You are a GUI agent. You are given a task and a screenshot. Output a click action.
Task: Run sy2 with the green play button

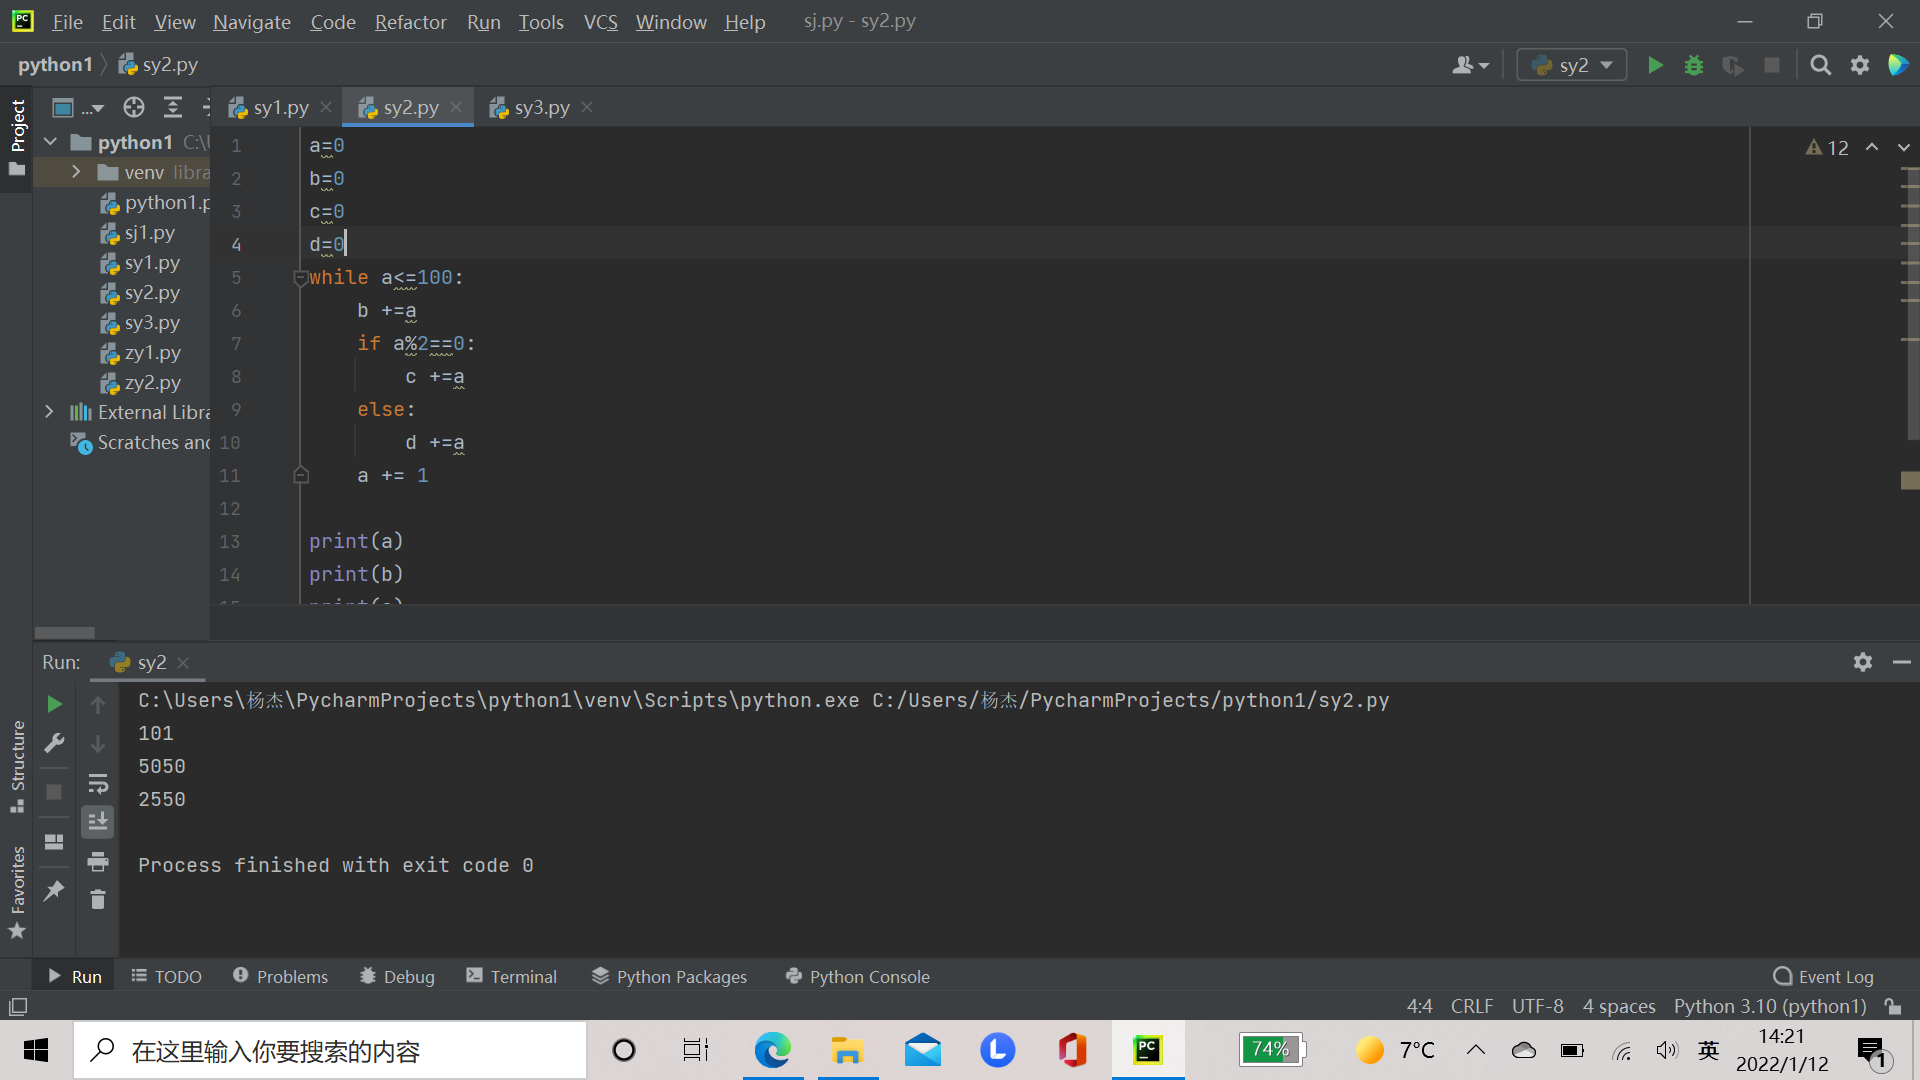tap(1655, 65)
